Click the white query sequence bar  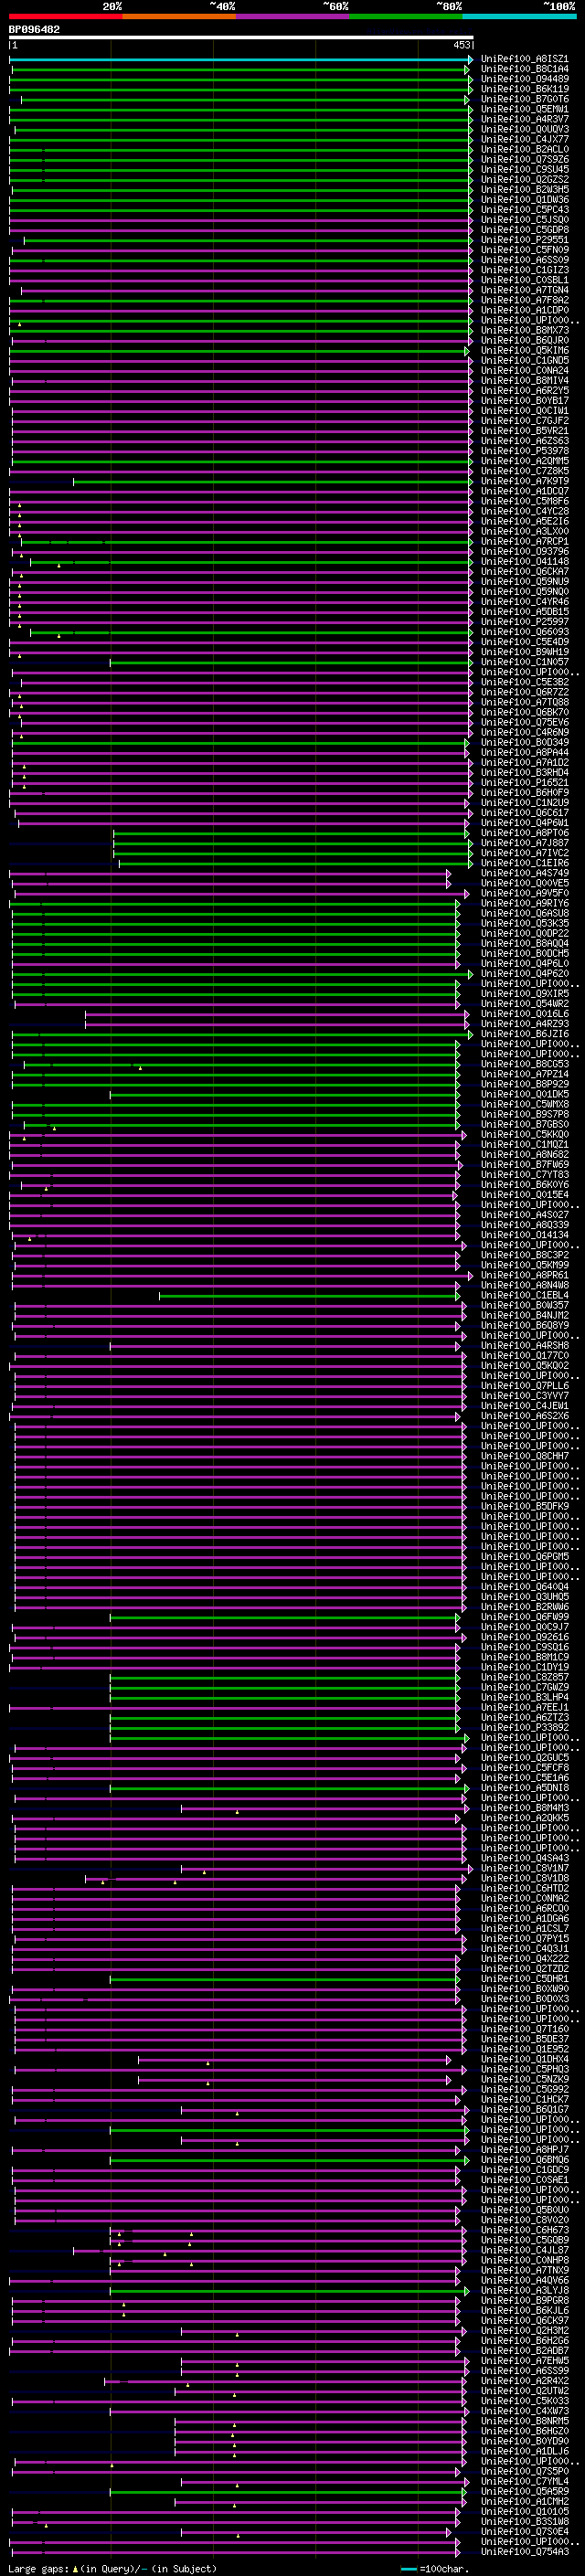pos(241,38)
